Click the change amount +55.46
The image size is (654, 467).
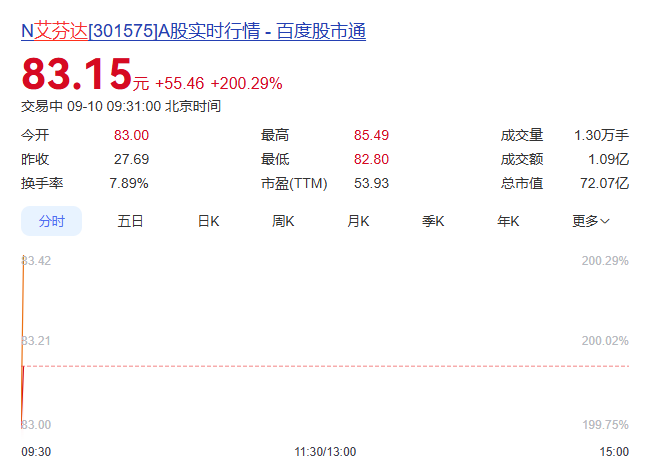[180, 83]
